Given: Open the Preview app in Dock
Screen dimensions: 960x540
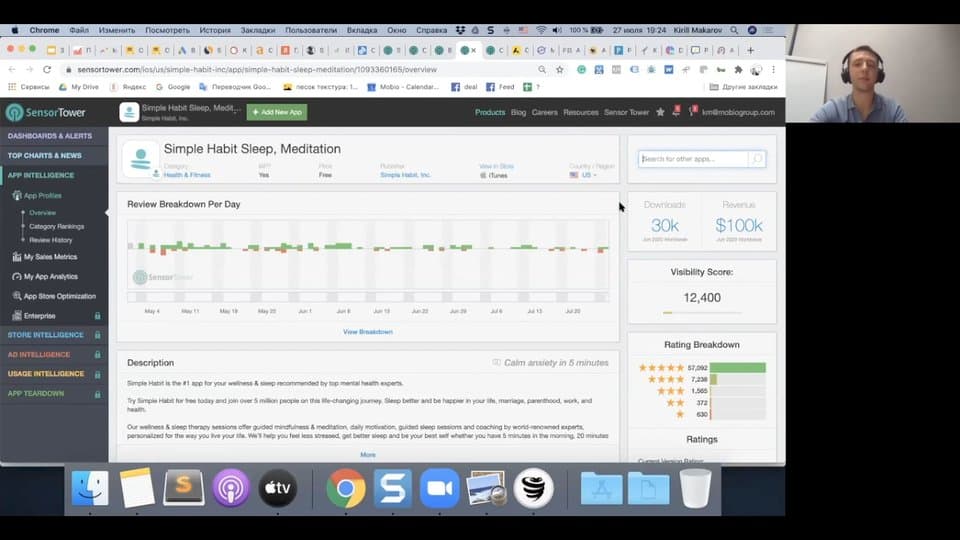Looking at the screenshot, I should tap(486, 488).
